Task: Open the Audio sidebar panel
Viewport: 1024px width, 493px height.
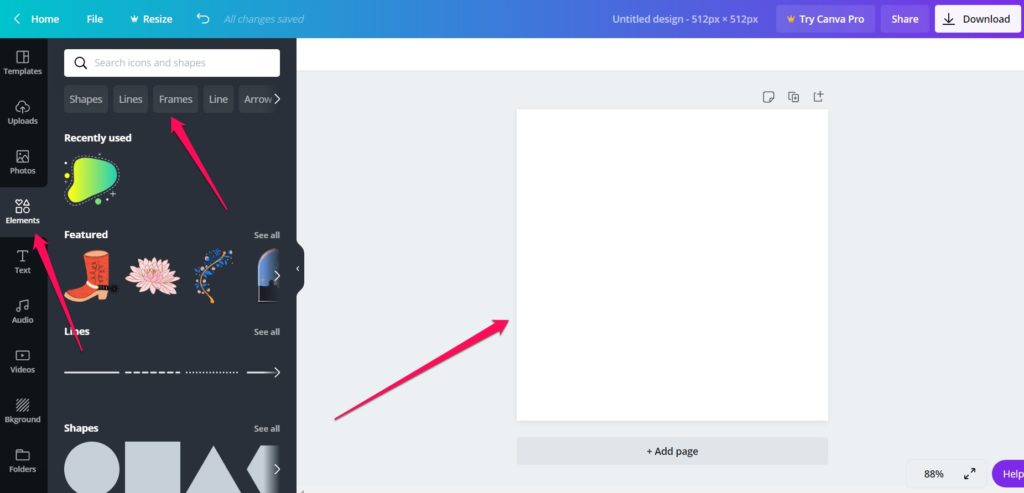Action: [x=23, y=311]
